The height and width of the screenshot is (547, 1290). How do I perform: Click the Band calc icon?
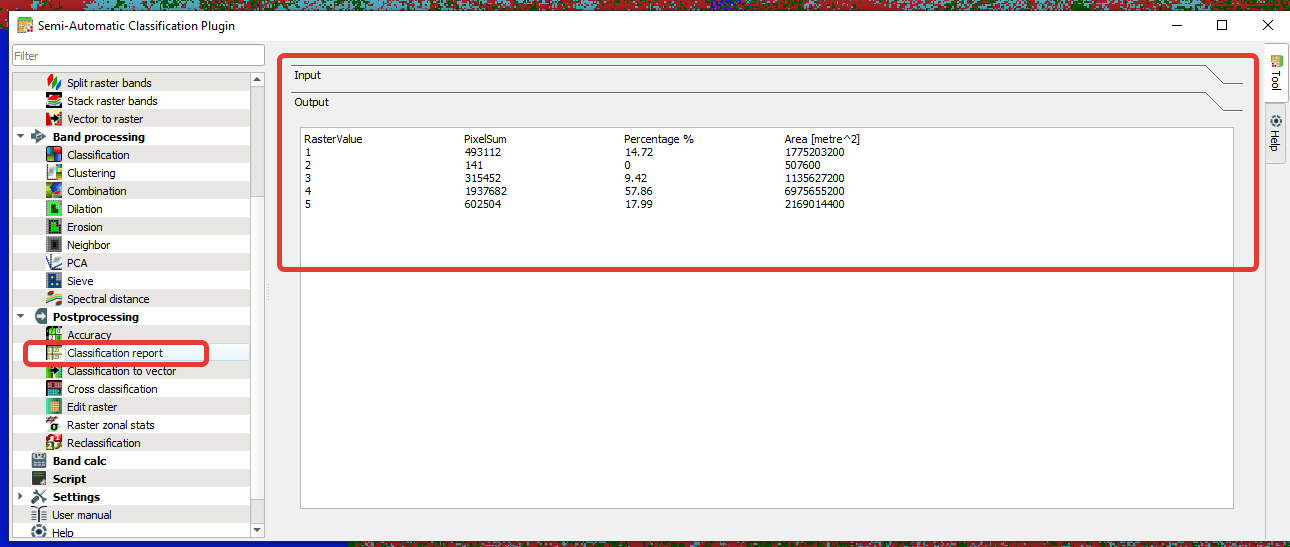39,461
